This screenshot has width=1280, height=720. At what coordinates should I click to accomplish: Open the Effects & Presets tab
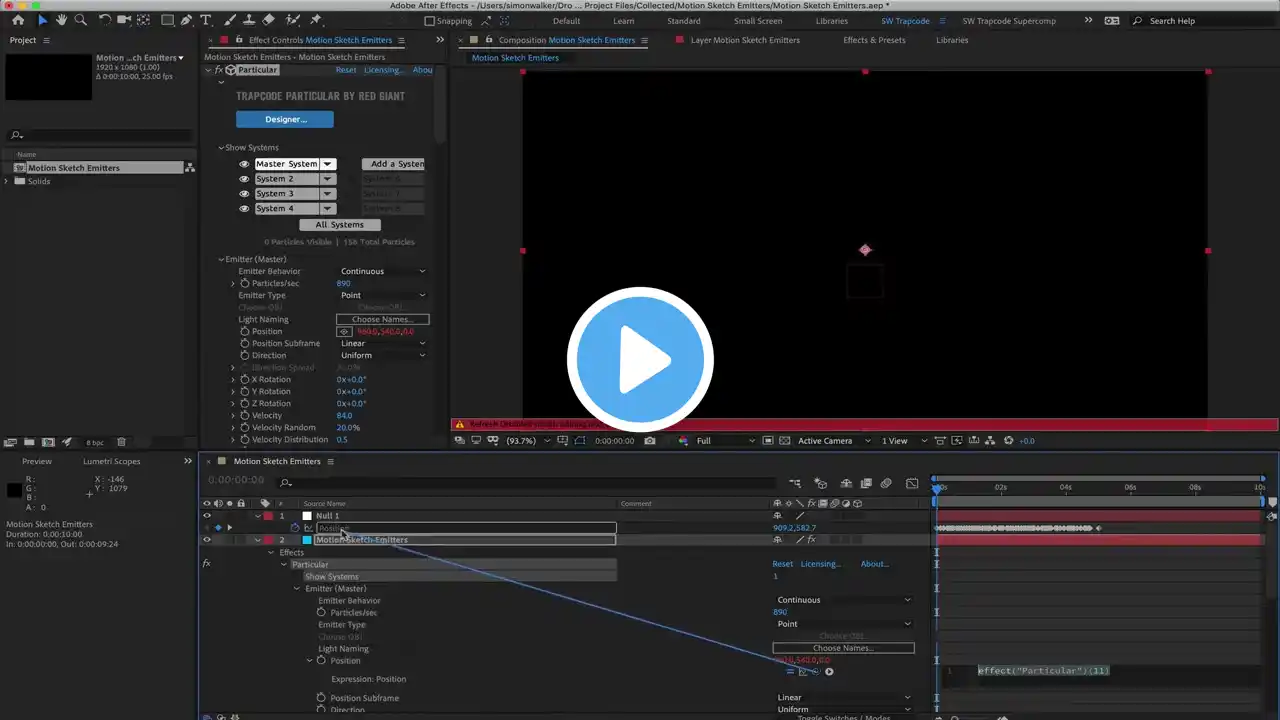pos(874,40)
